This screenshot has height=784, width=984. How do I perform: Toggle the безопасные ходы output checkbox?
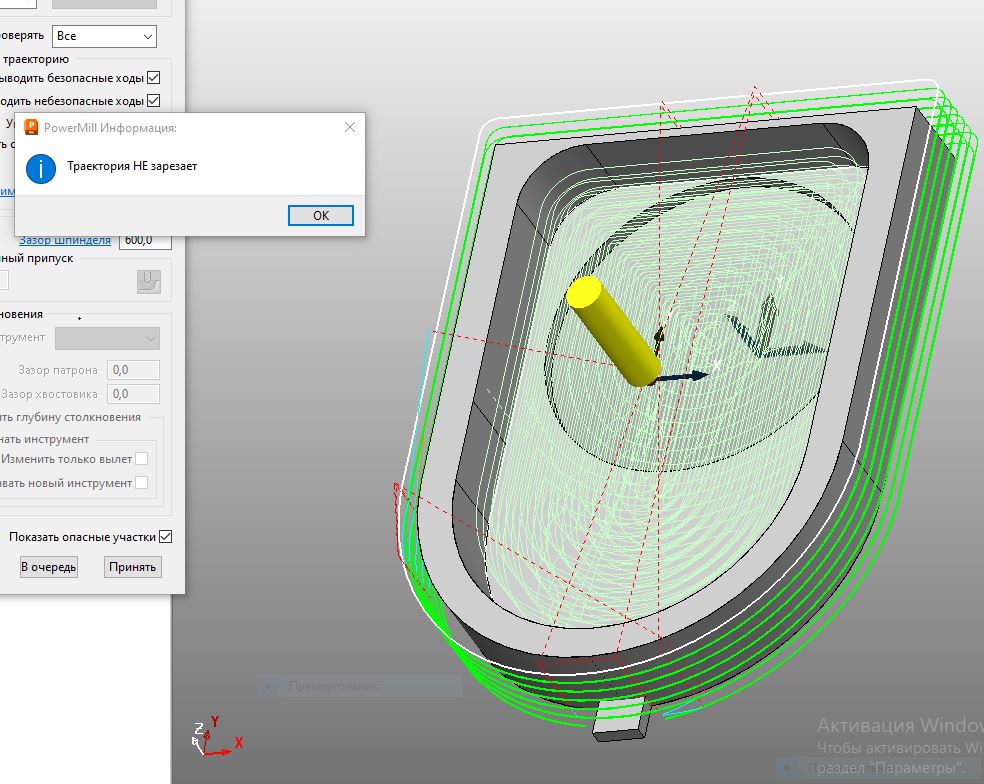[154, 78]
